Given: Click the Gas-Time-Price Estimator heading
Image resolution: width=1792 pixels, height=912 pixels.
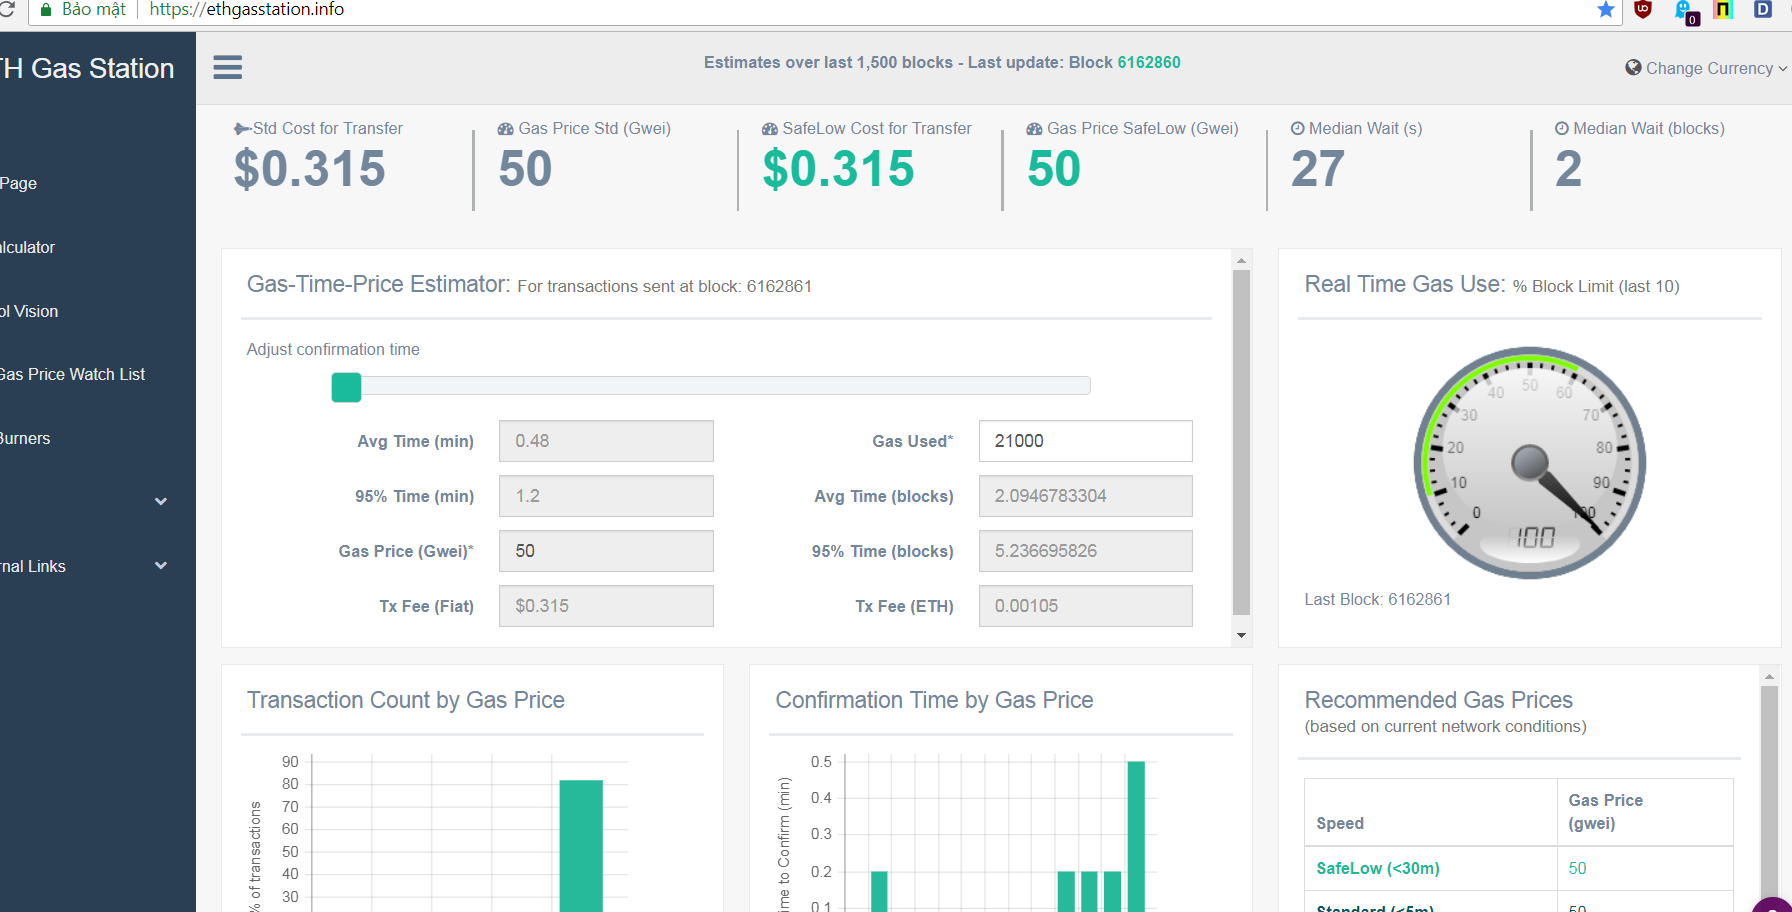Looking at the screenshot, I should (x=378, y=284).
